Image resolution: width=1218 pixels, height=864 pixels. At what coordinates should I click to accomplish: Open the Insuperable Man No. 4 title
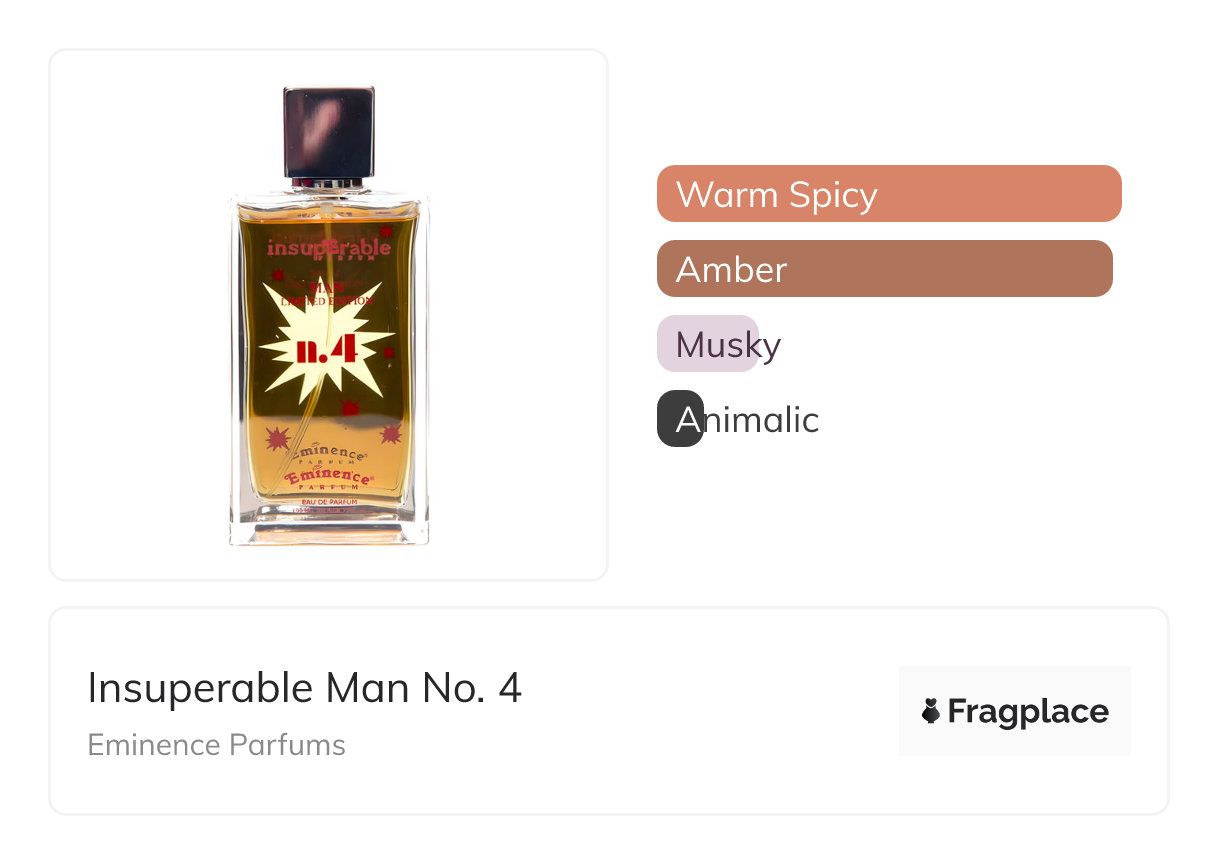coord(305,688)
